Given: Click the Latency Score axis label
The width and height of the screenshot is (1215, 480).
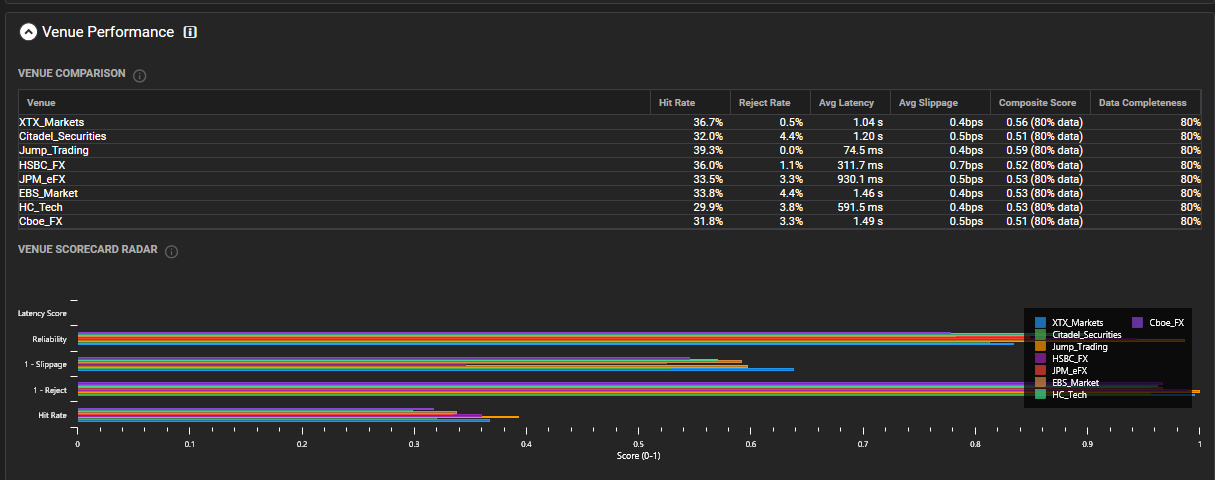Looking at the screenshot, I should point(42,313).
